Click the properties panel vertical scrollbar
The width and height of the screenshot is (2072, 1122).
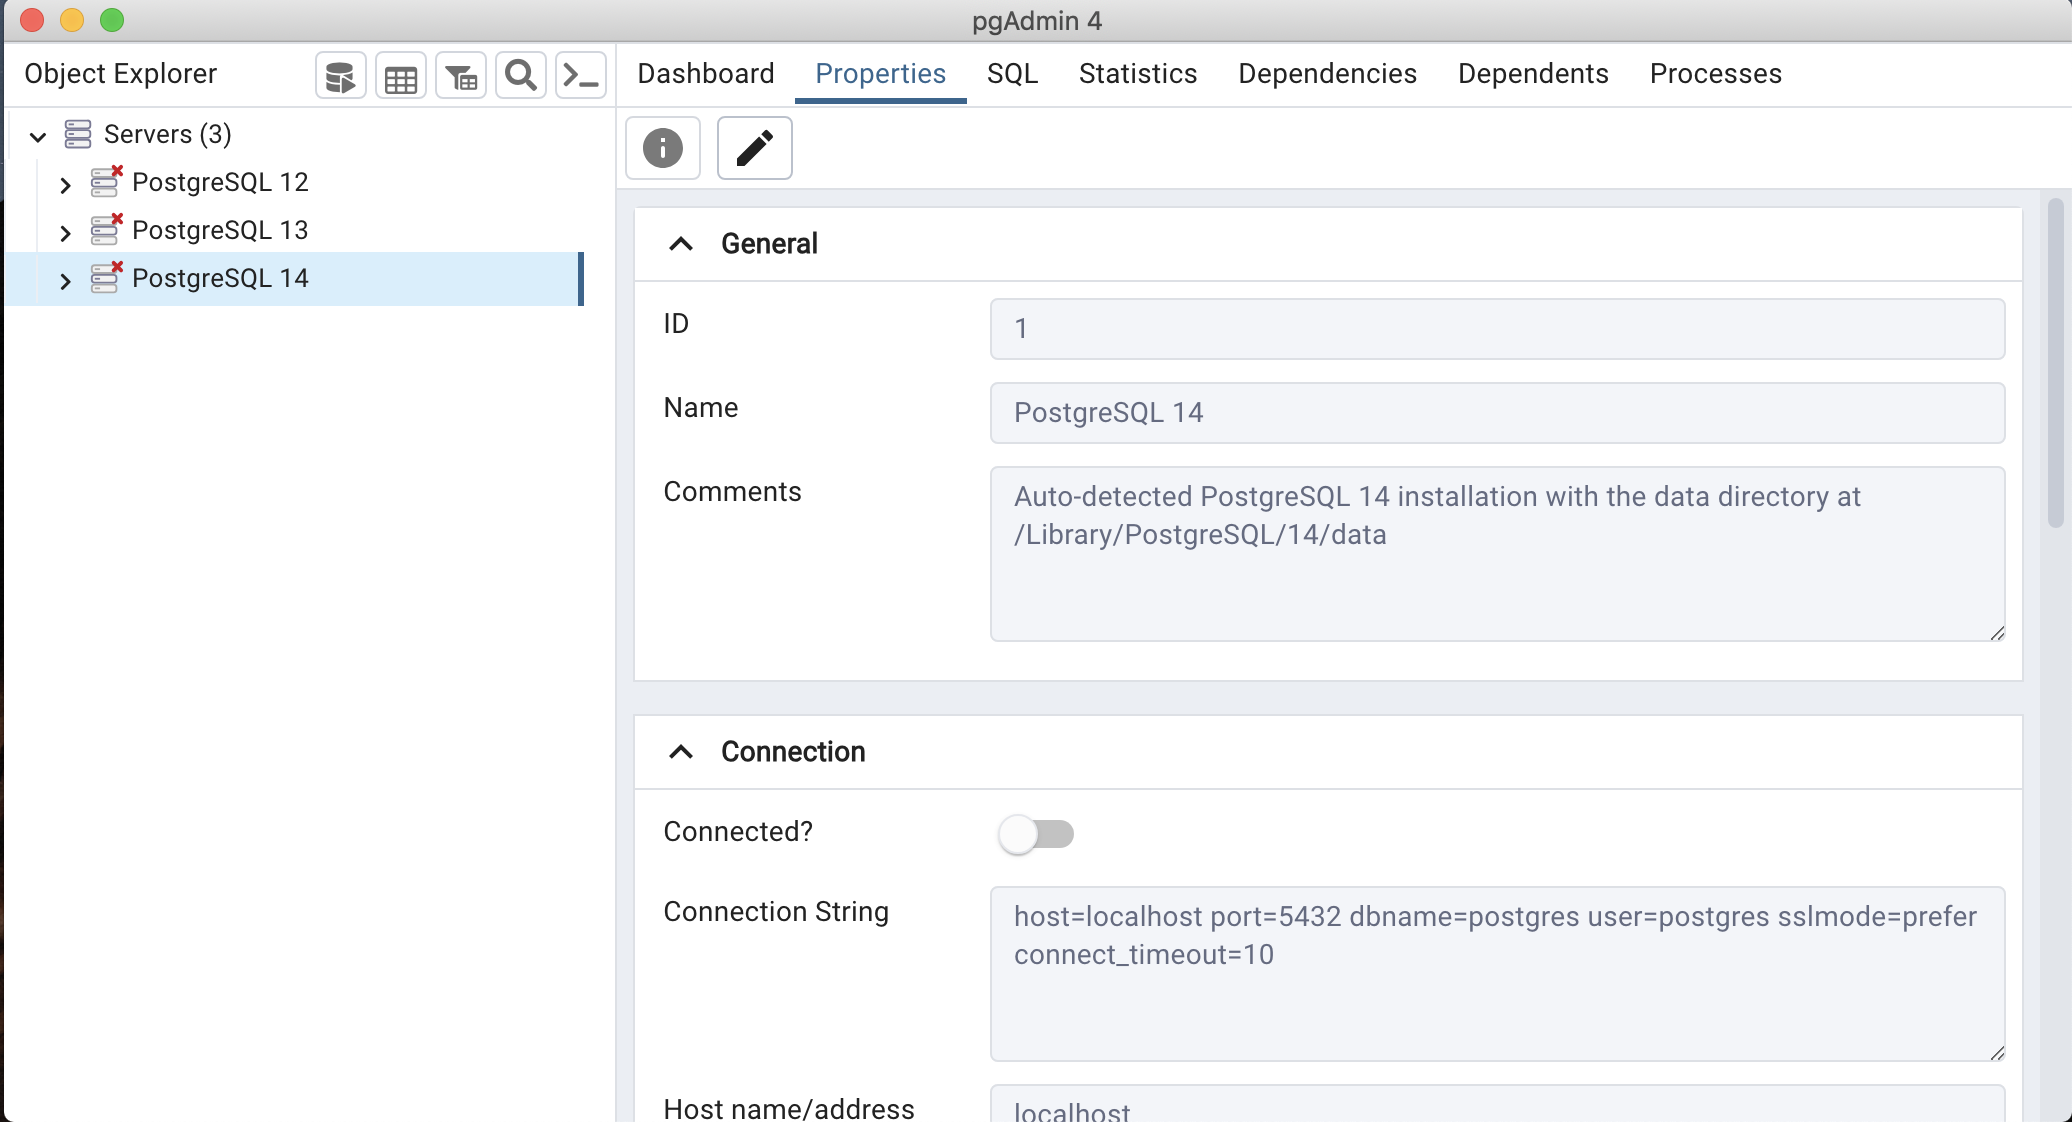(2055, 362)
